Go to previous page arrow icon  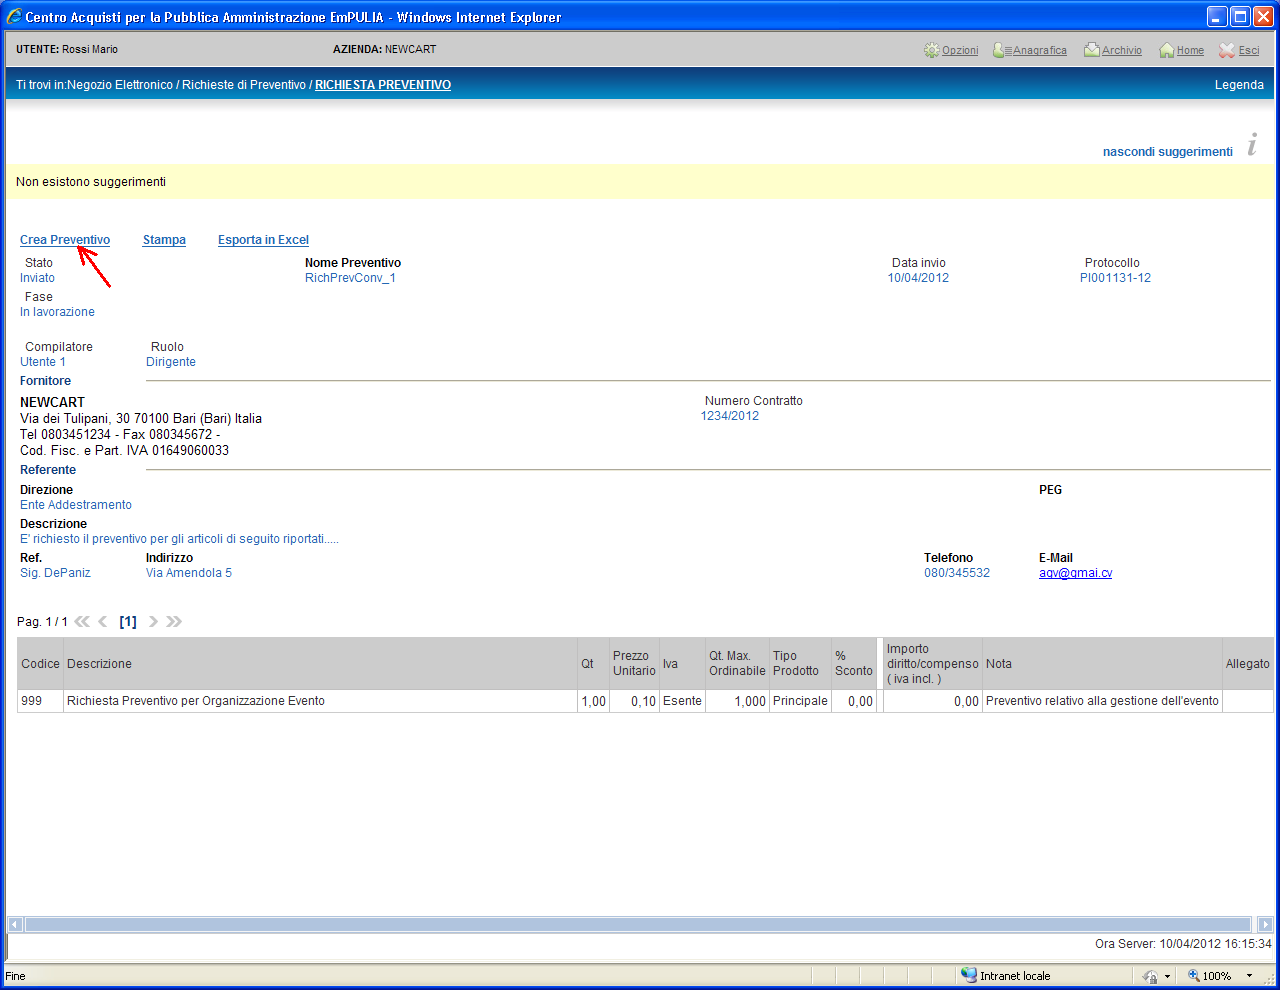pos(102,622)
